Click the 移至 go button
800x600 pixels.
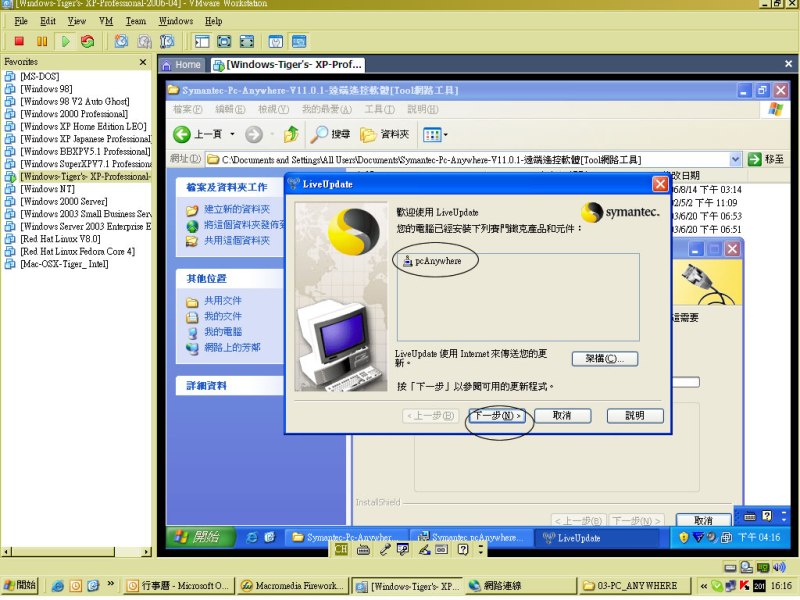[766, 160]
